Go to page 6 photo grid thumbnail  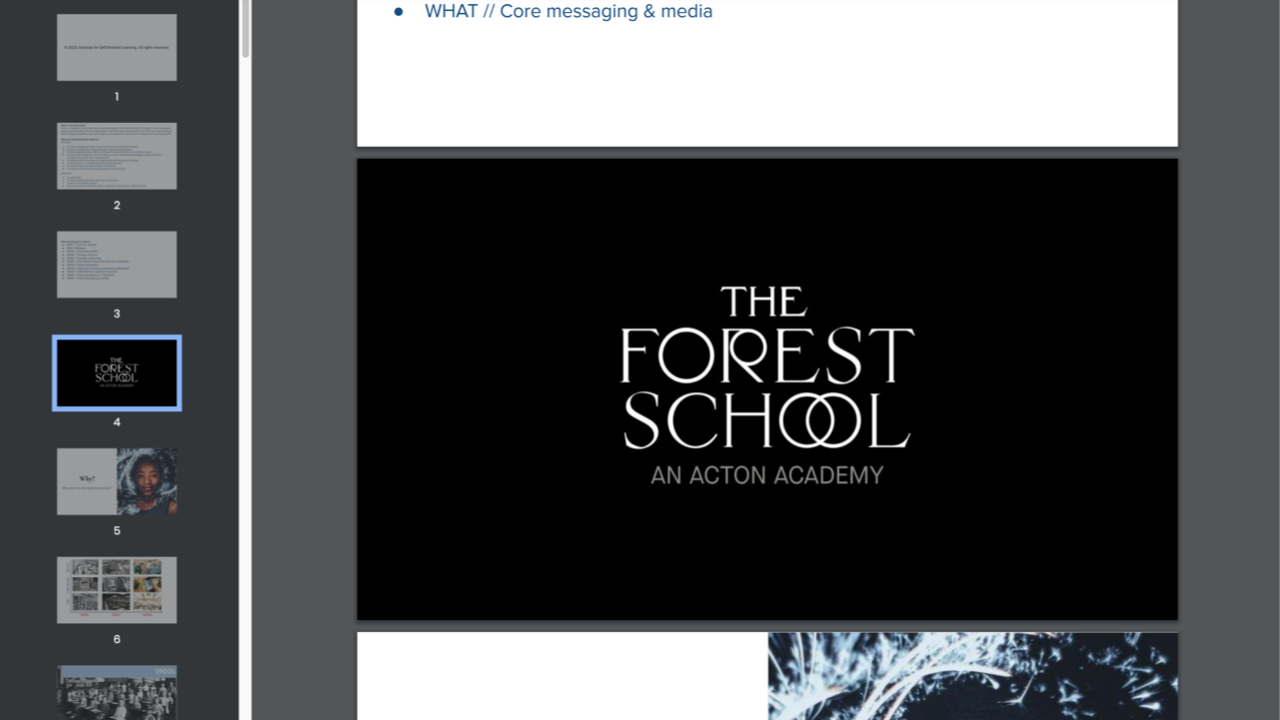coord(117,590)
